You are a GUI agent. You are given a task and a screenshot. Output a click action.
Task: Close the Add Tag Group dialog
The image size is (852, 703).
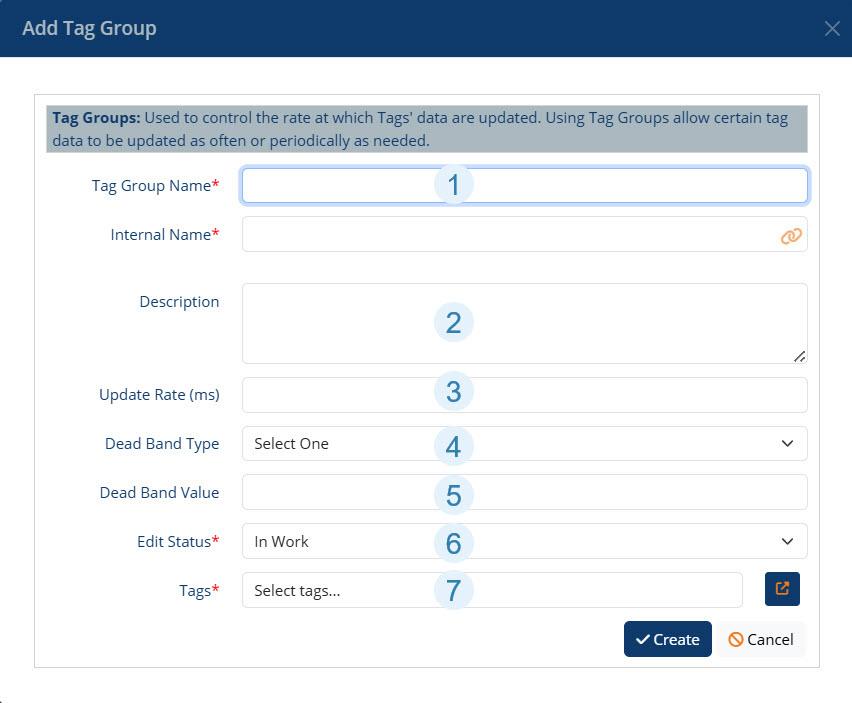pyautogui.click(x=831, y=29)
